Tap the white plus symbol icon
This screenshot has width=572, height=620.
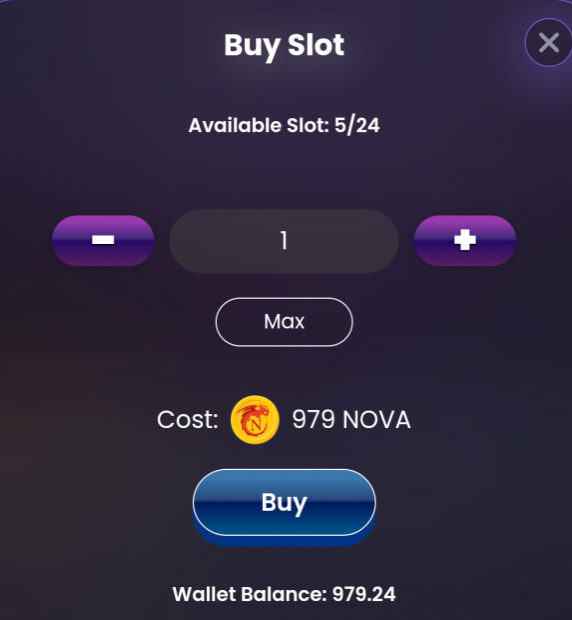(x=465, y=240)
